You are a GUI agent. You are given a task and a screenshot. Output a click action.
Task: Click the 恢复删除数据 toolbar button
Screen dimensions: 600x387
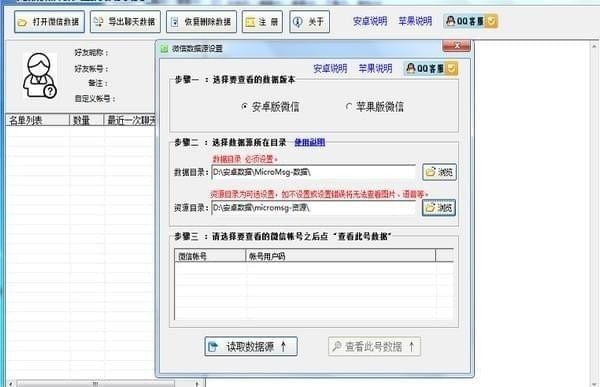[x=201, y=21]
